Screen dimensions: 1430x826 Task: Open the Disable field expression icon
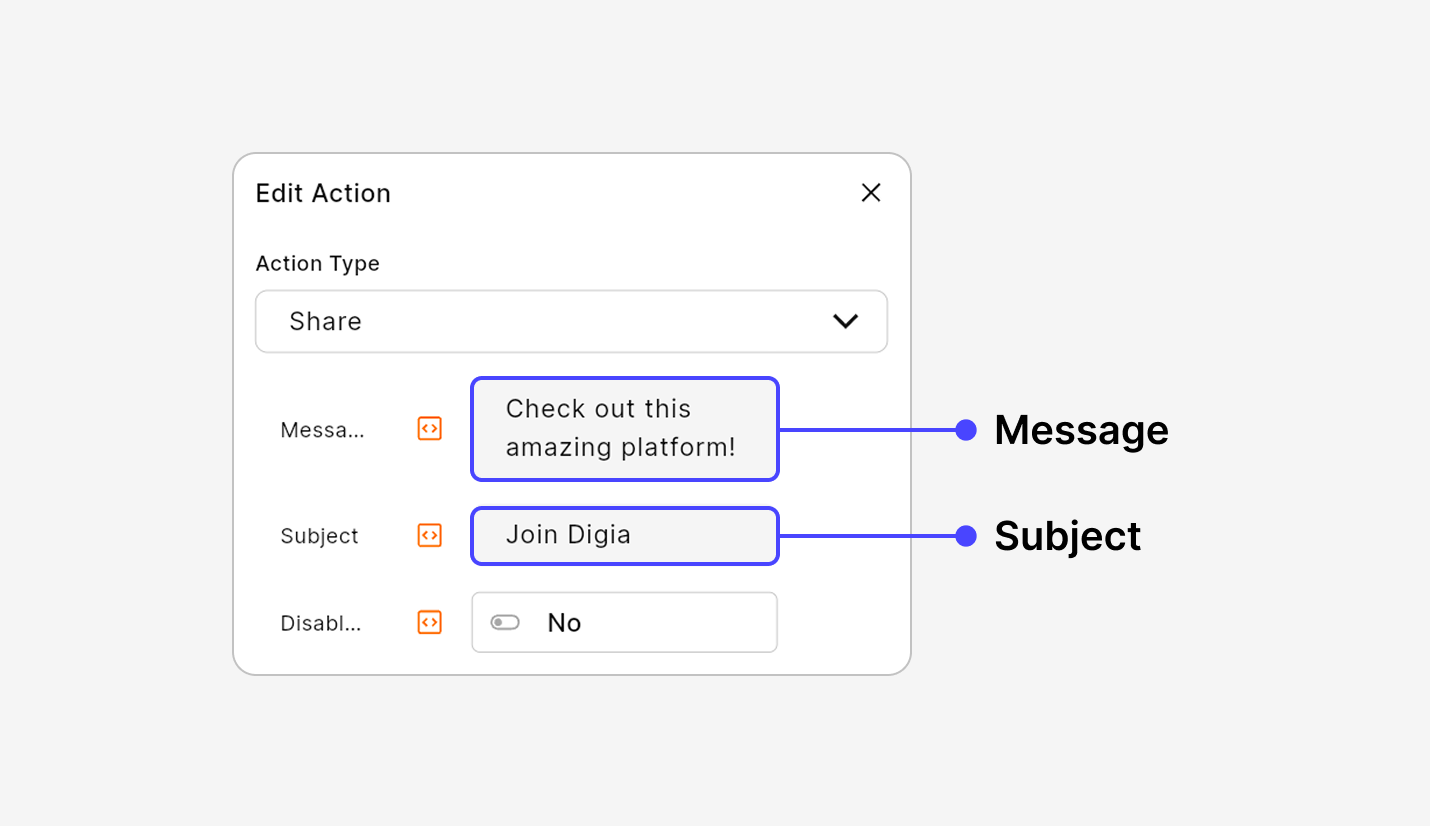tap(429, 622)
